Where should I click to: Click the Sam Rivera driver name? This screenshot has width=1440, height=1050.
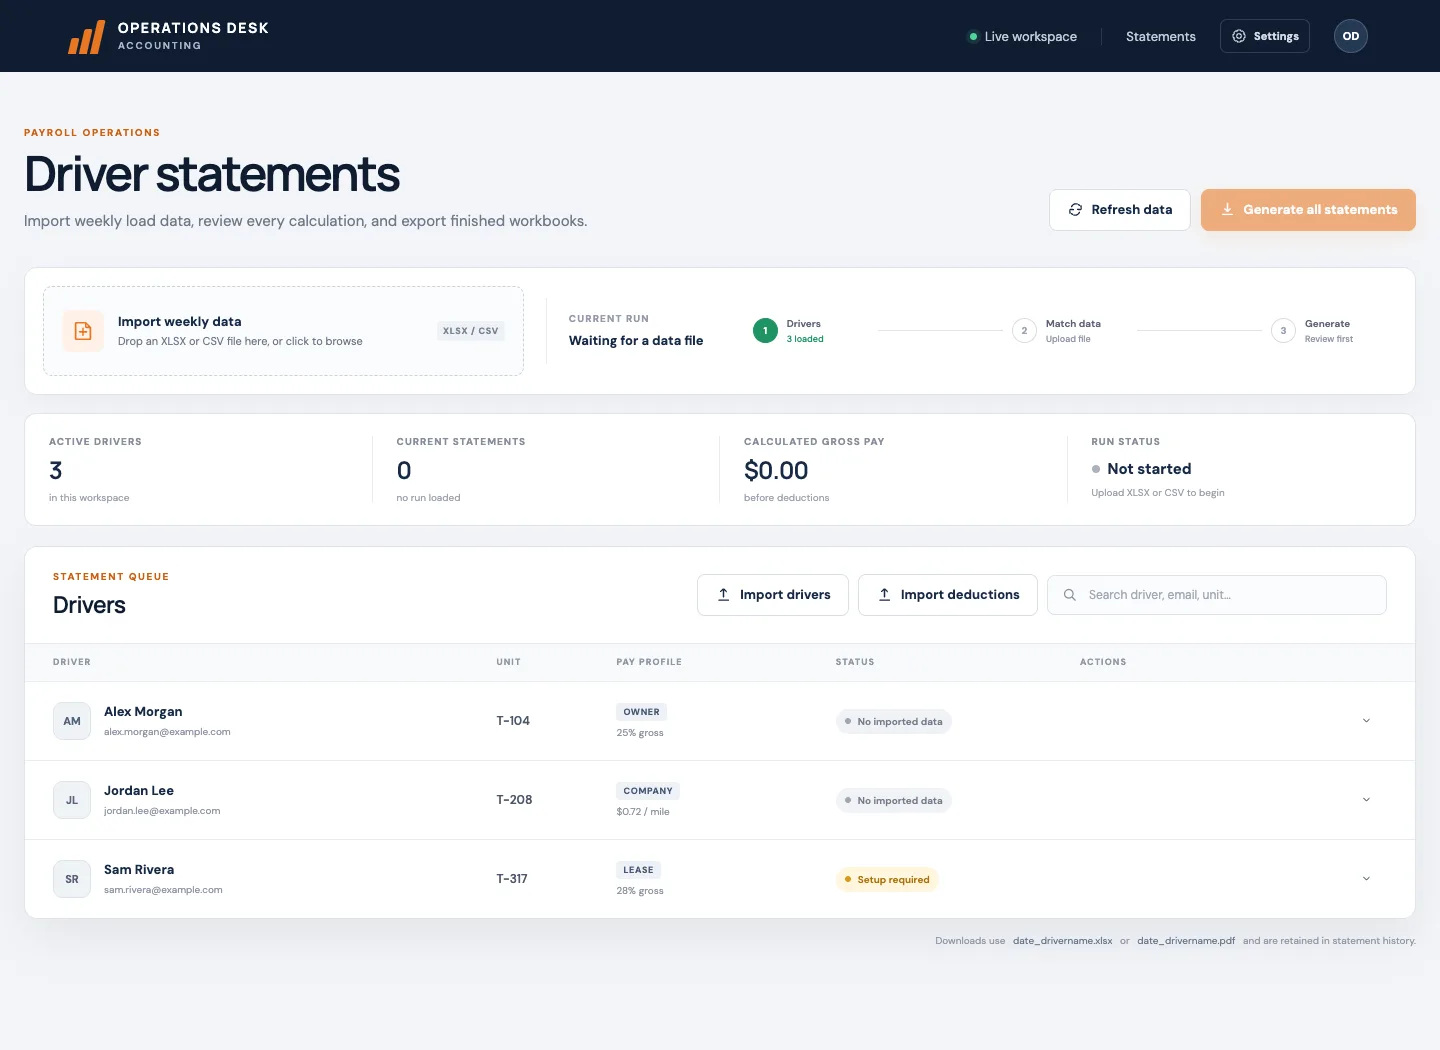139,870
